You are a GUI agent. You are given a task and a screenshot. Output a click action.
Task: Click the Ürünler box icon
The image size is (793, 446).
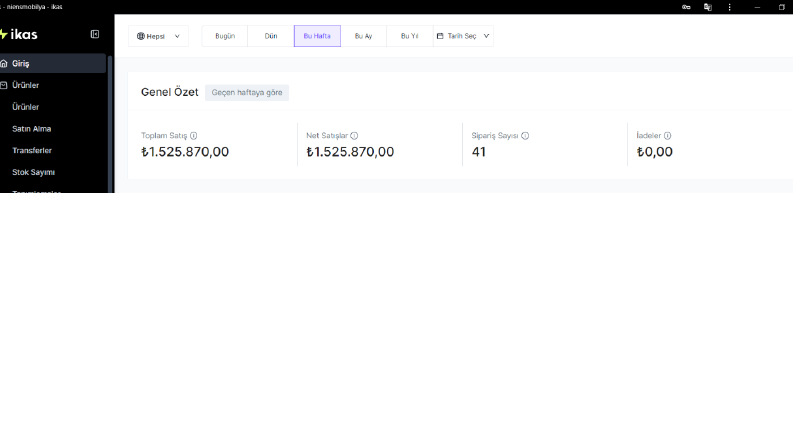[4, 85]
